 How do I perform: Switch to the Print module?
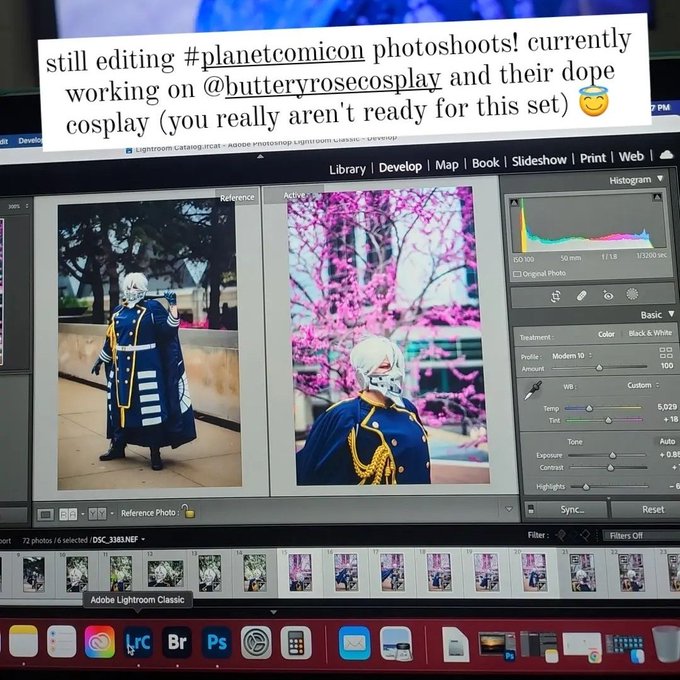pyautogui.click(x=592, y=158)
